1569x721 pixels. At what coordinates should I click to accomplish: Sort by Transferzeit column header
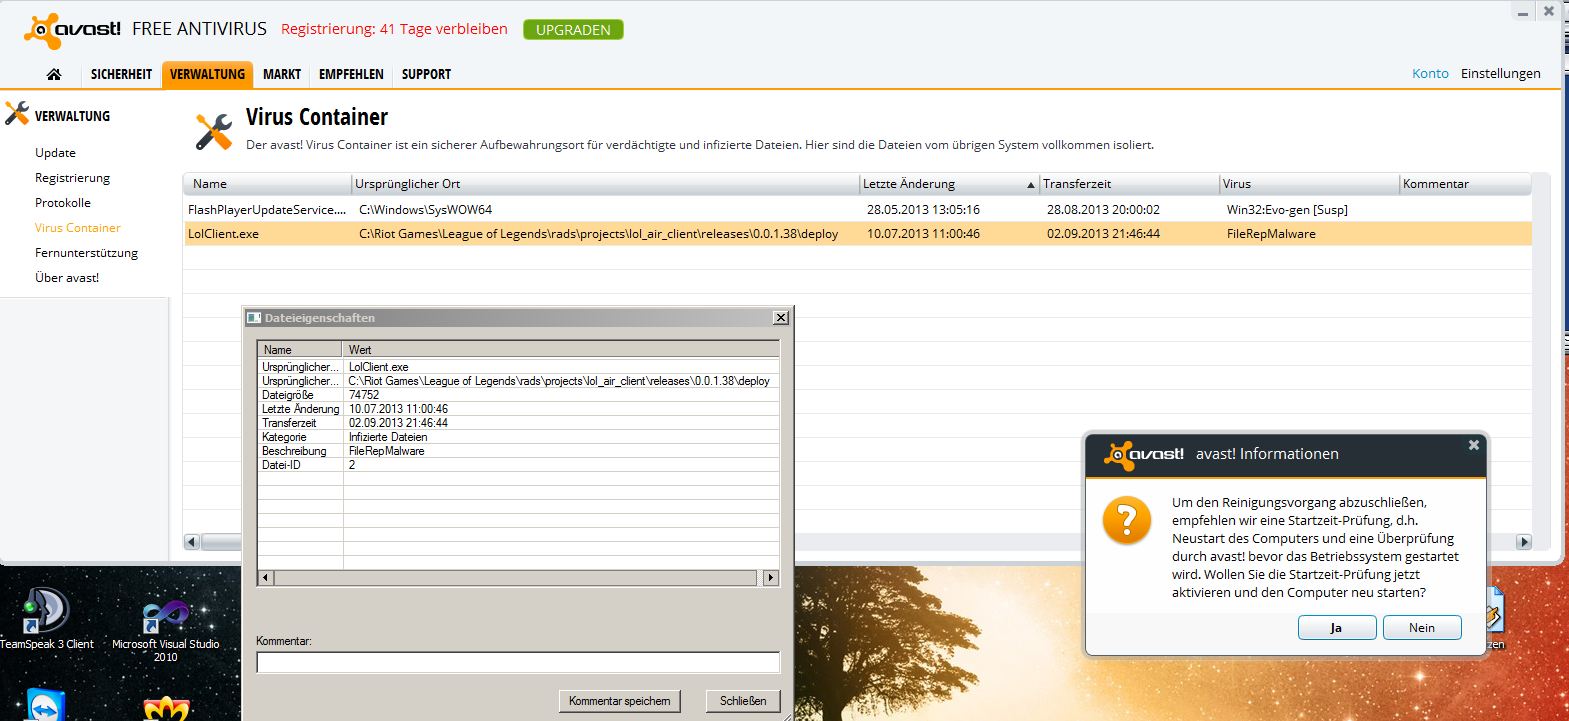[x=1129, y=184]
